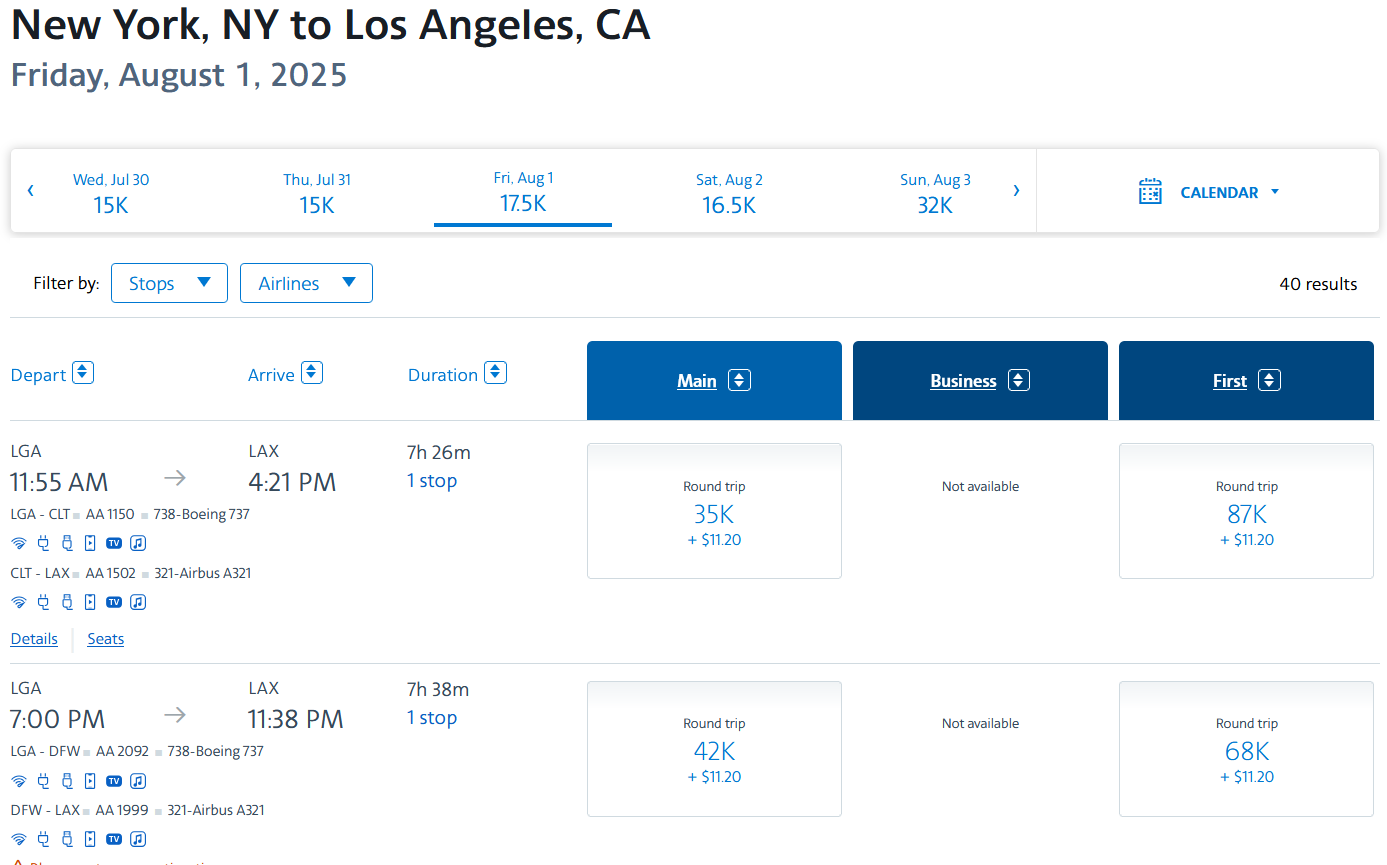This screenshot has width=1387, height=865.
Task: Open Details for the 11:55 AM flight
Action: 34,638
